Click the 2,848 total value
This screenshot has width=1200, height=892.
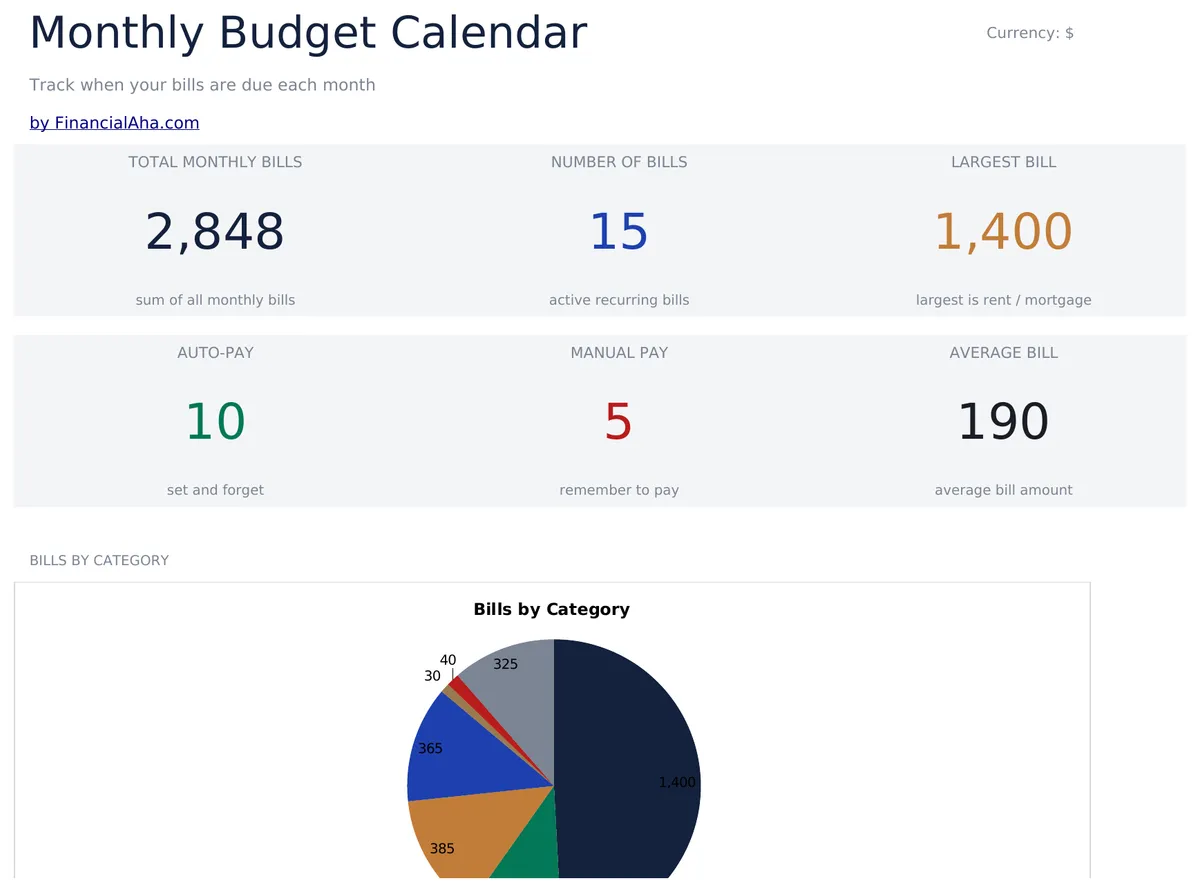pos(215,232)
